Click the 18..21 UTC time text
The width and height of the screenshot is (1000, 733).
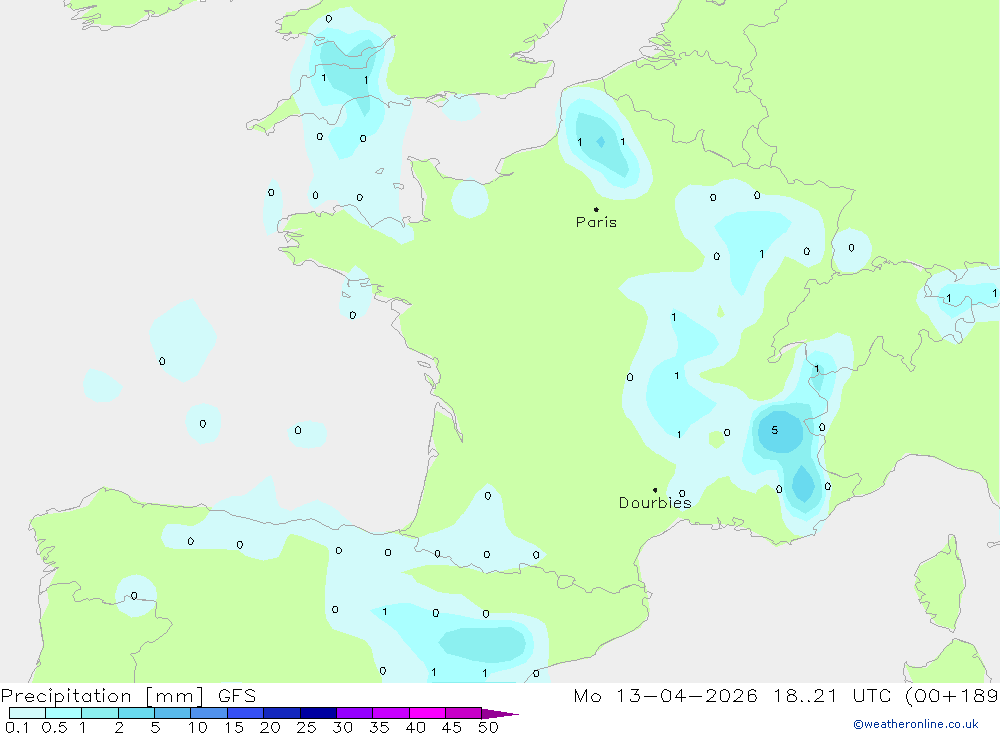(832, 696)
